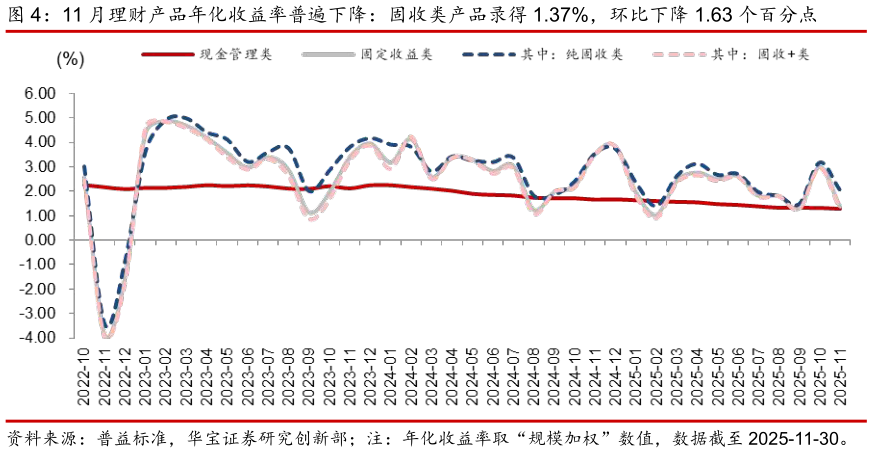Click x-axis label 2025-02
Screen dimensions: 872x453
pos(658,377)
